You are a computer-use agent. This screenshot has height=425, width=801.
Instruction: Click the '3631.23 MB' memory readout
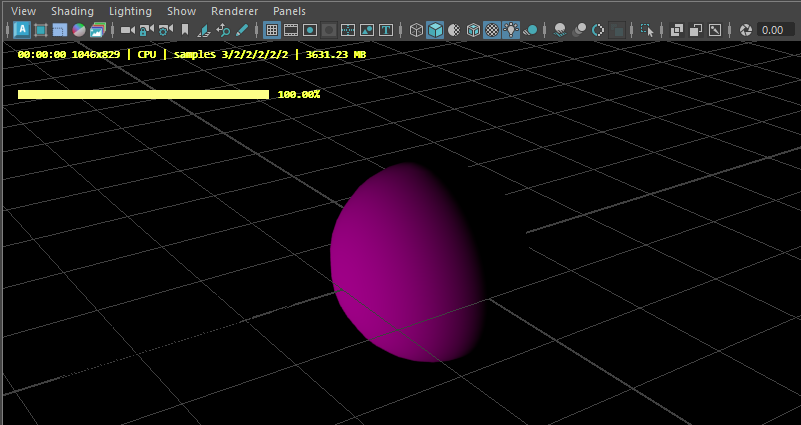tap(336, 54)
